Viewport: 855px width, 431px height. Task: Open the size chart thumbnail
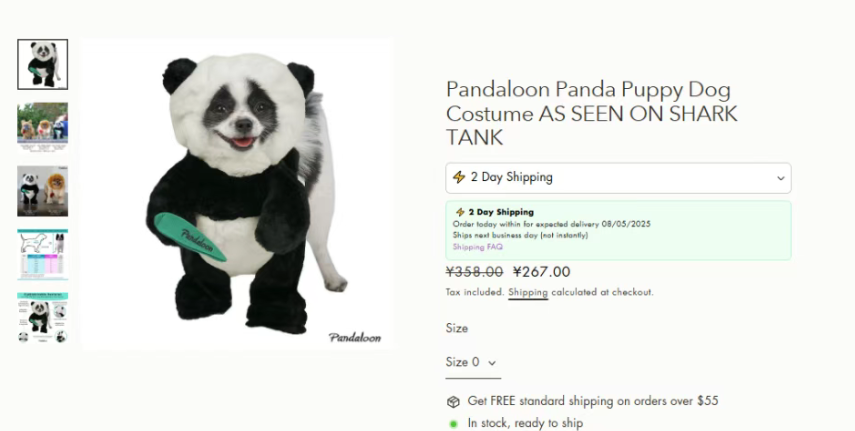pyautogui.click(x=43, y=254)
